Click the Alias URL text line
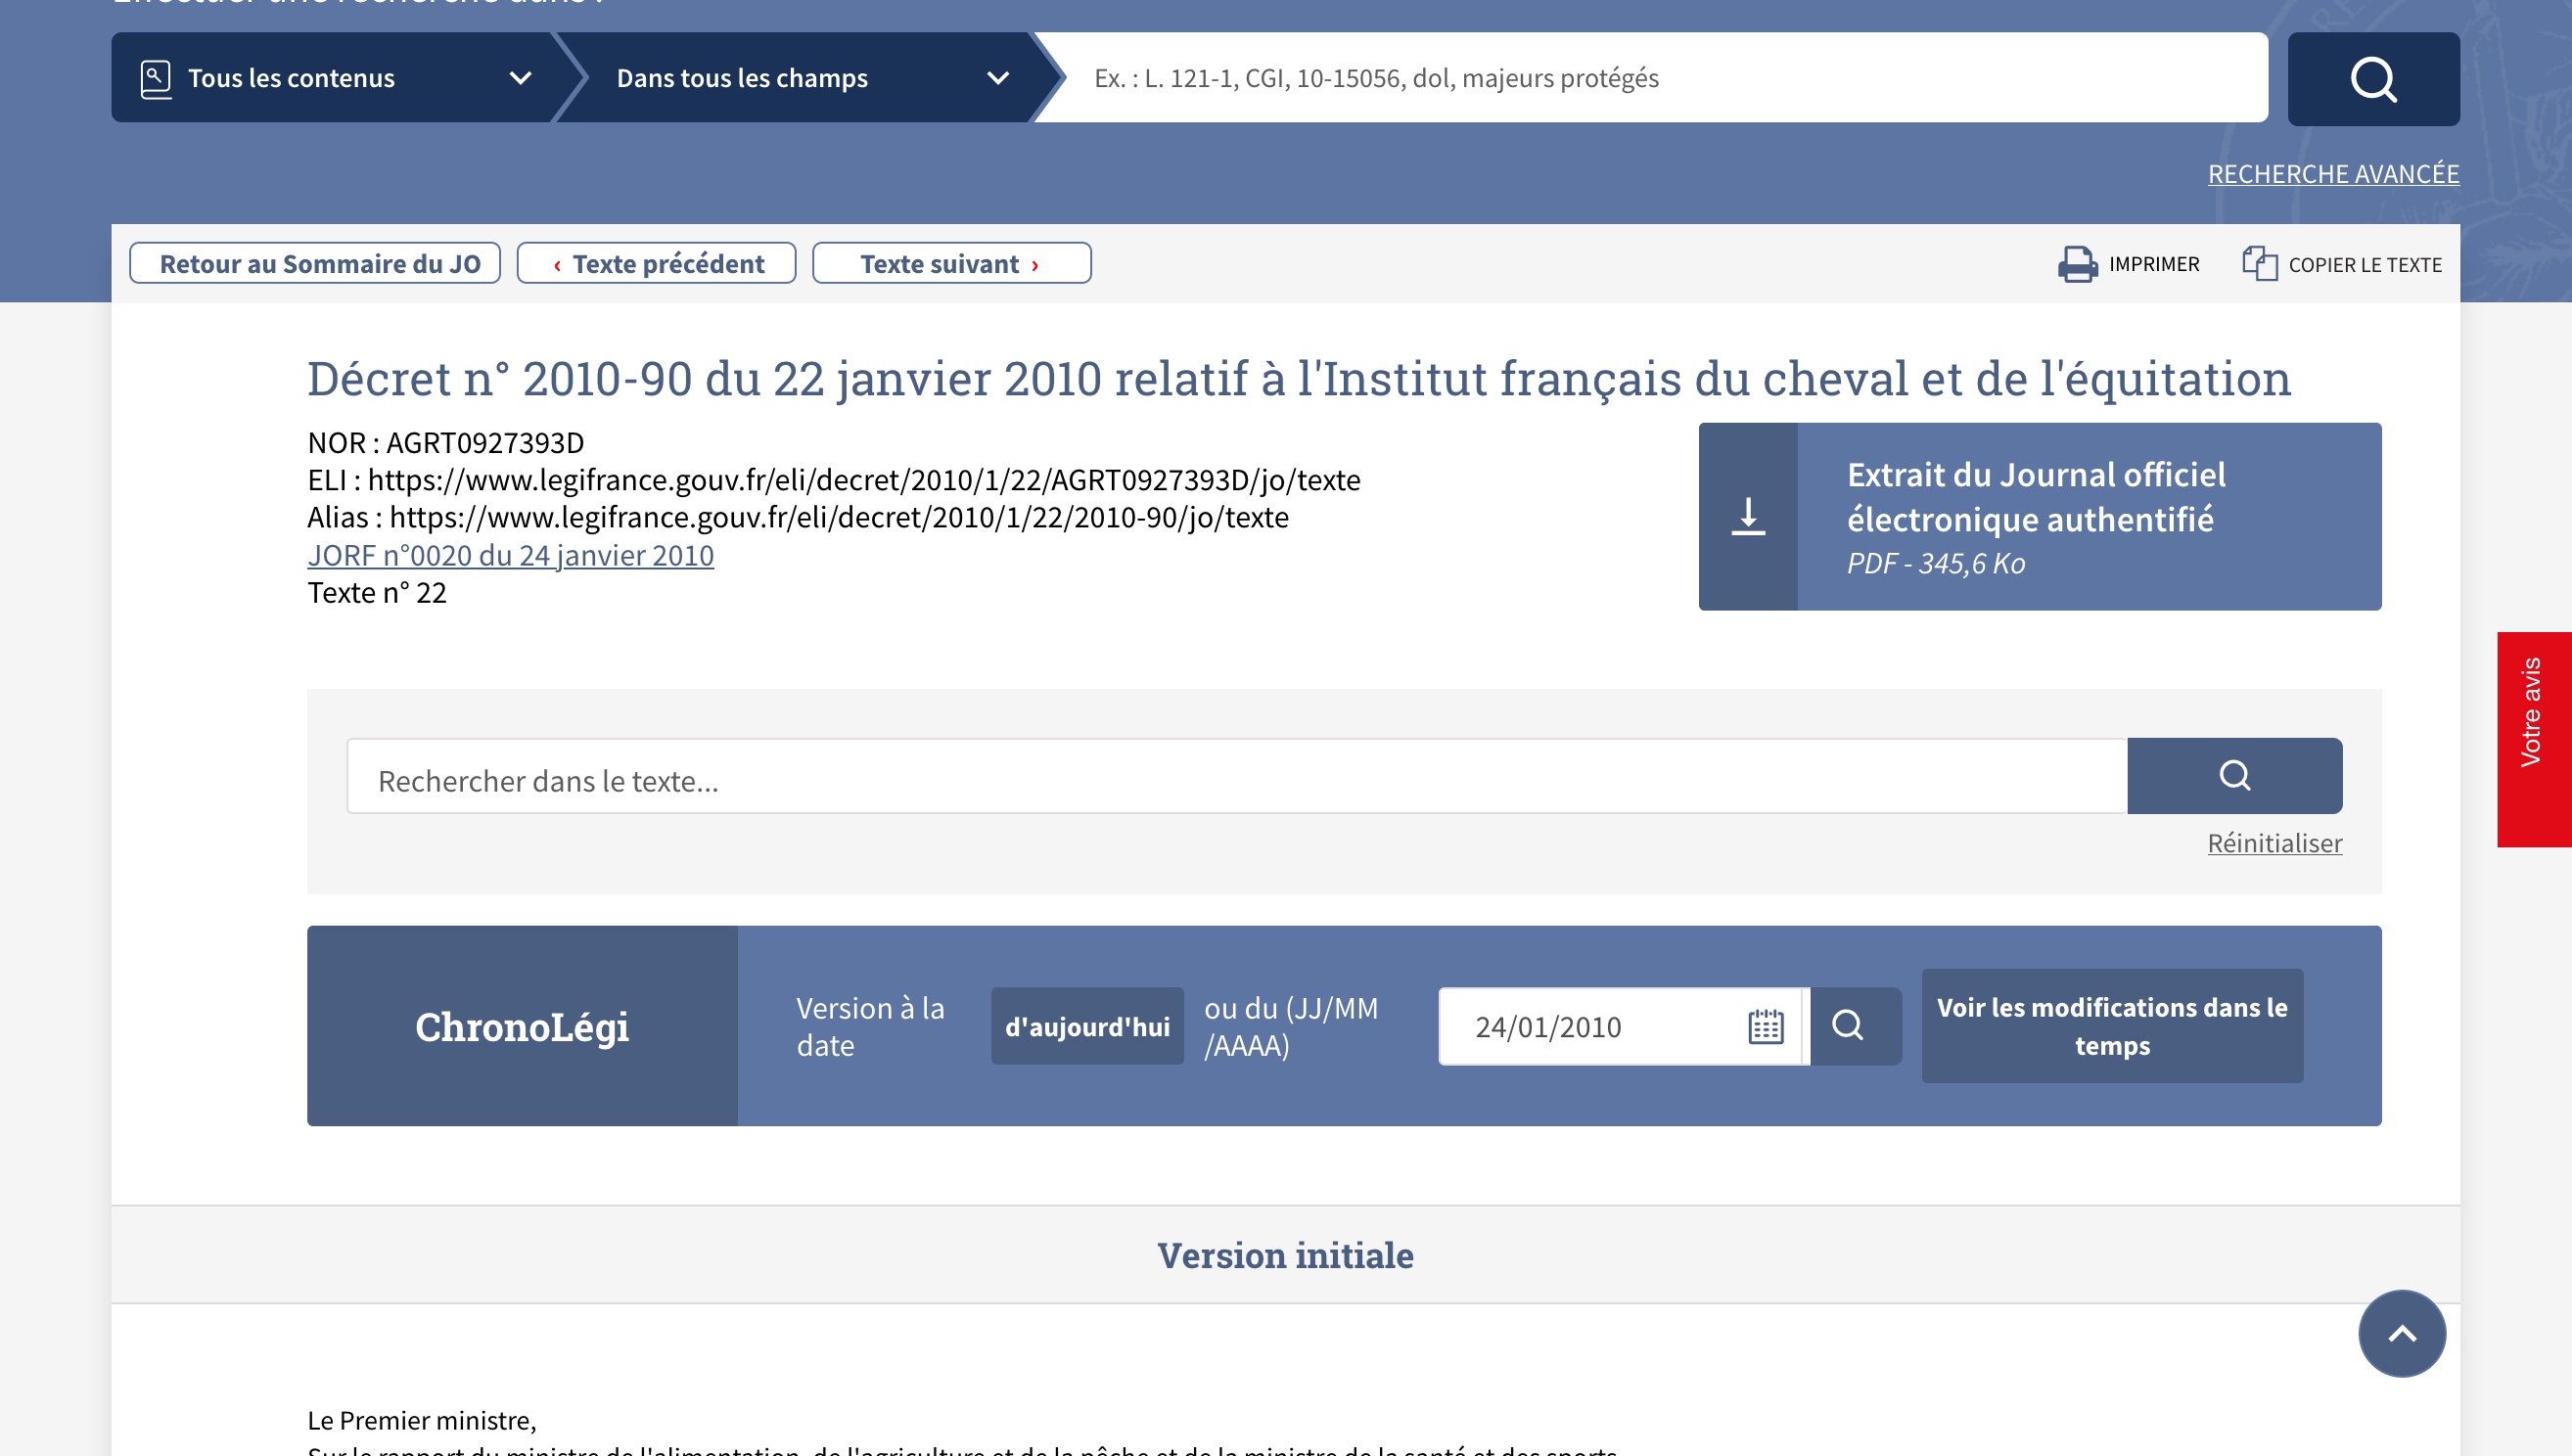The width and height of the screenshot is (2572, 1456). pos(798,517)
